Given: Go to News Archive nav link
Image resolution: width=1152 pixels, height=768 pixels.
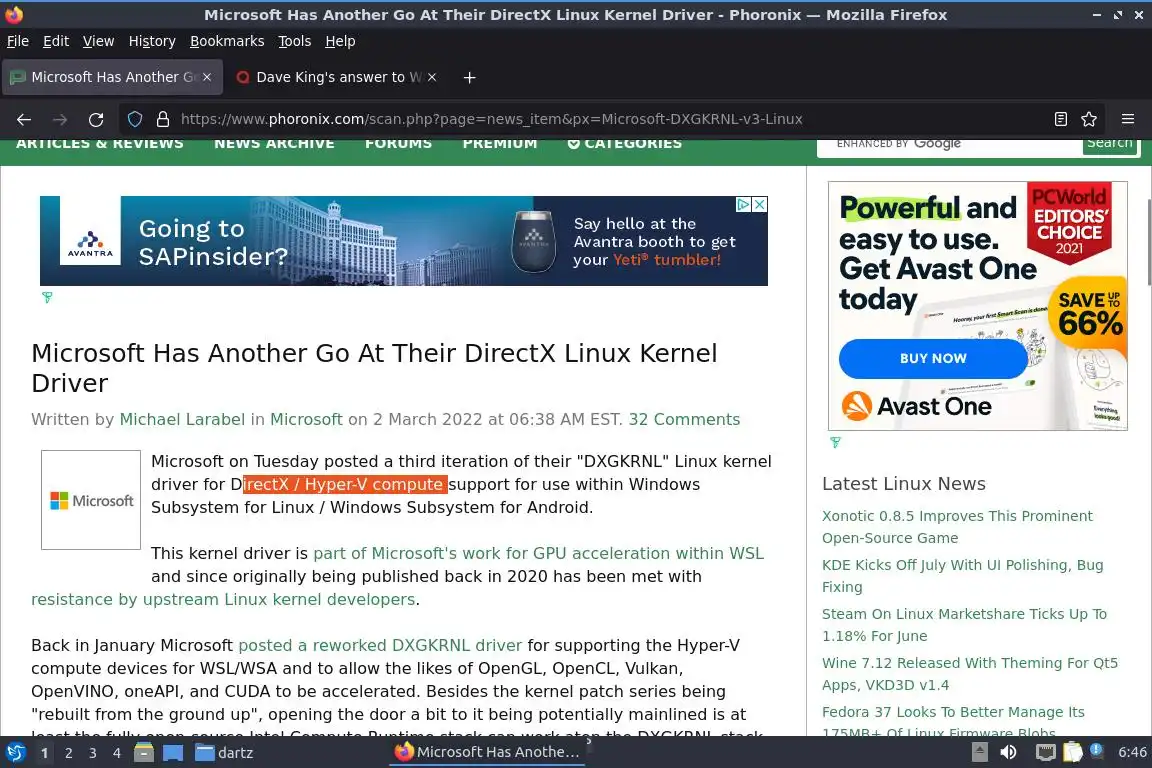Looking at the screenshot, I should click(274, 144).
